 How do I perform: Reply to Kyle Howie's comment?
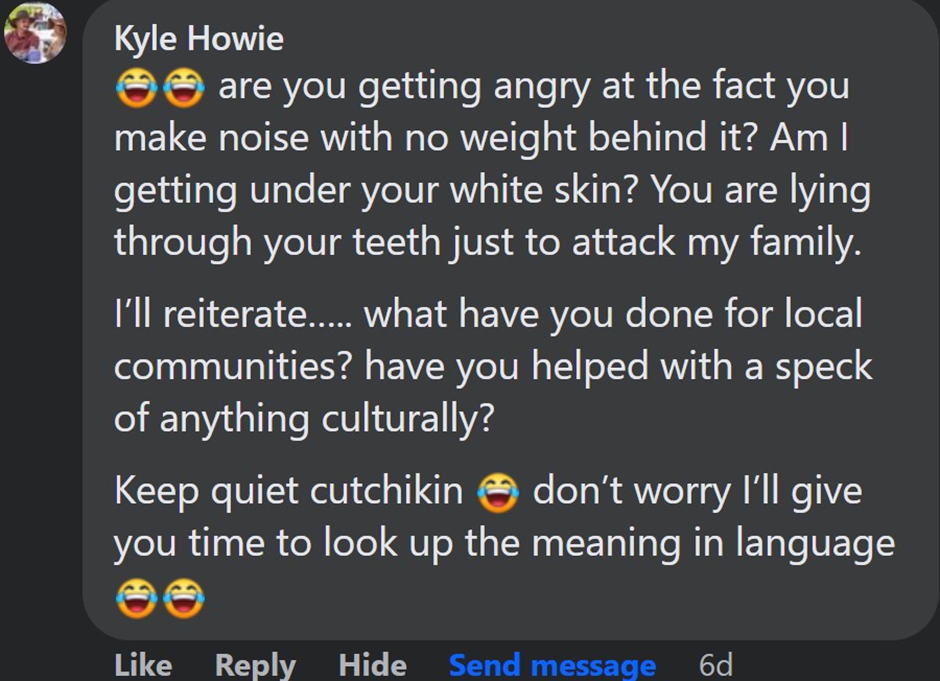tap(256, 664)
